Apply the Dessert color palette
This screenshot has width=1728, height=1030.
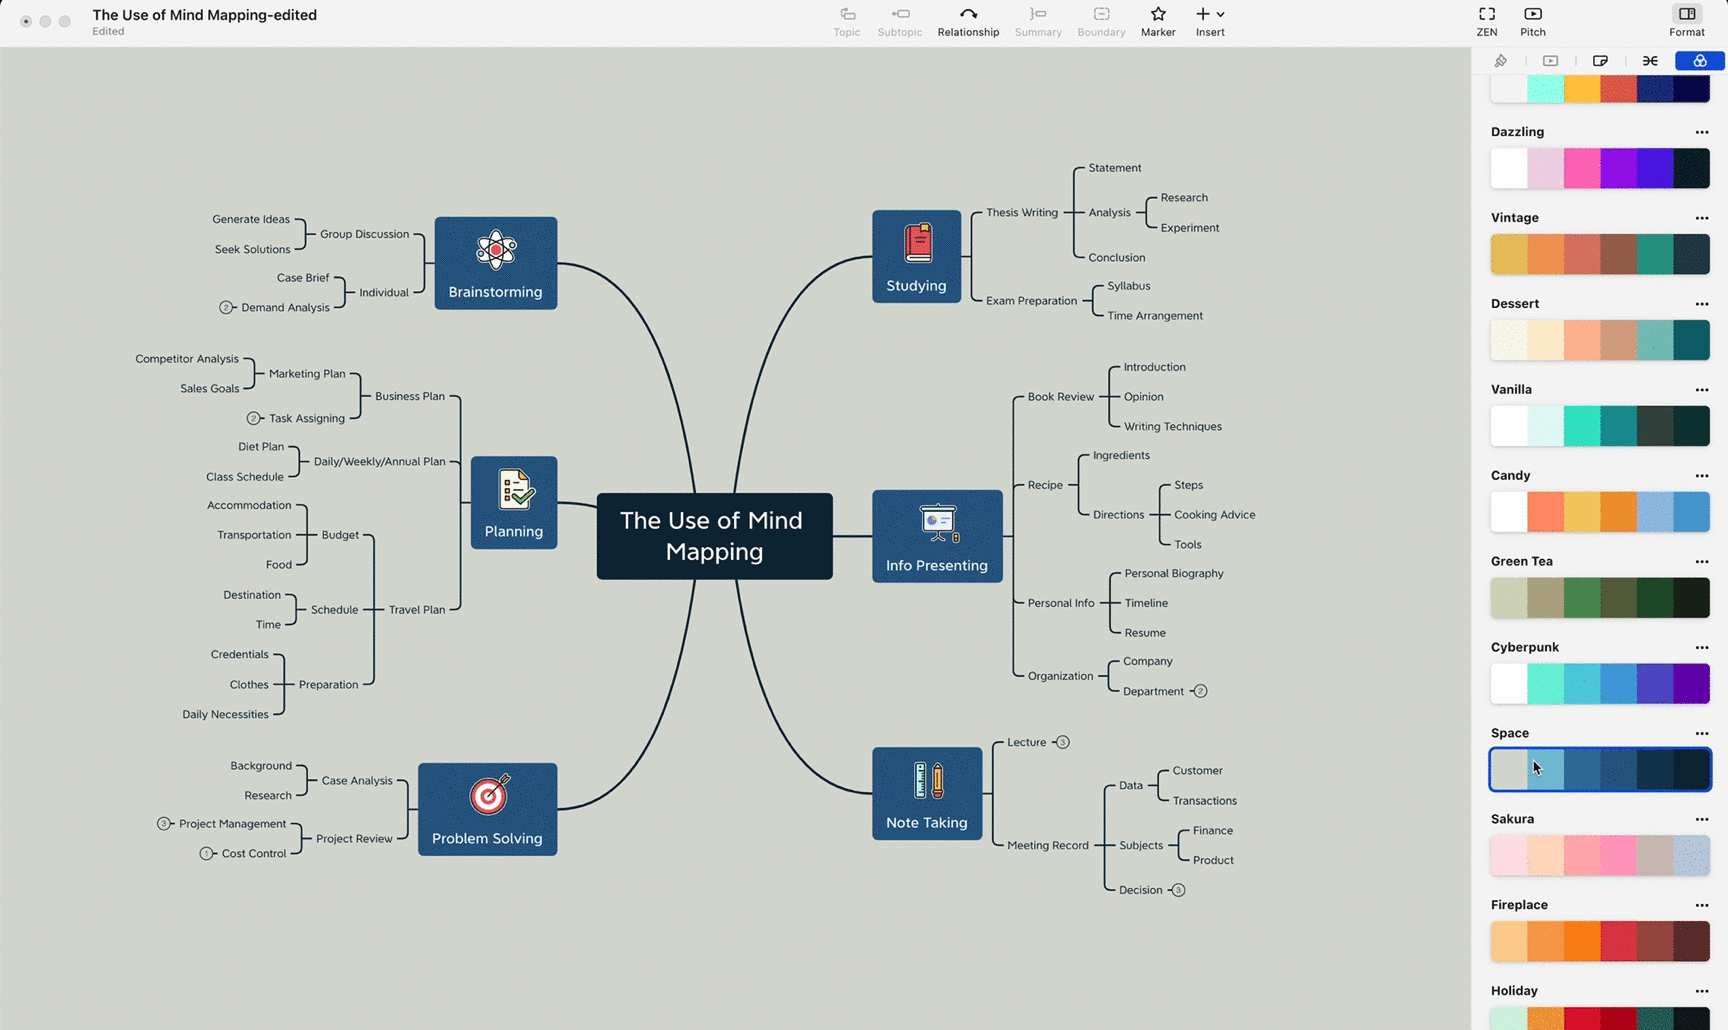(x=1600, y=340)
